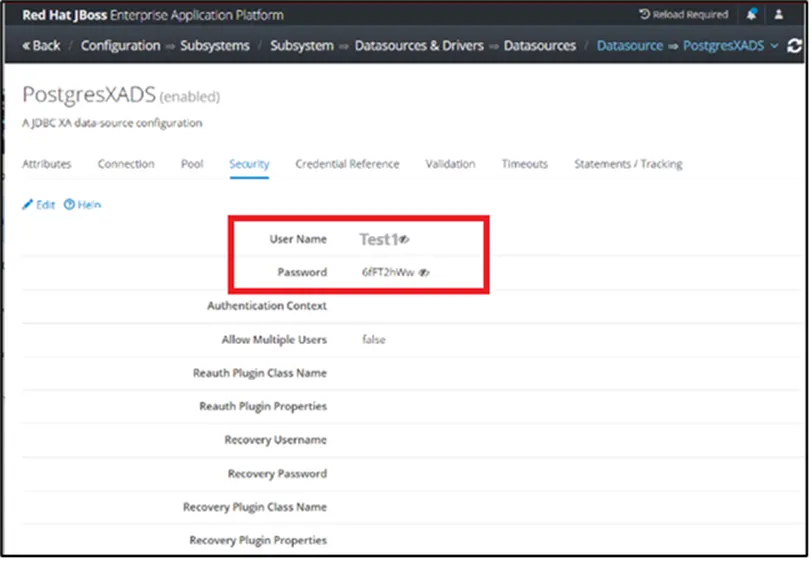Click the Reload Required indicator
The width and height of the screenshot is (812, 561).
[x=684, y=15]
